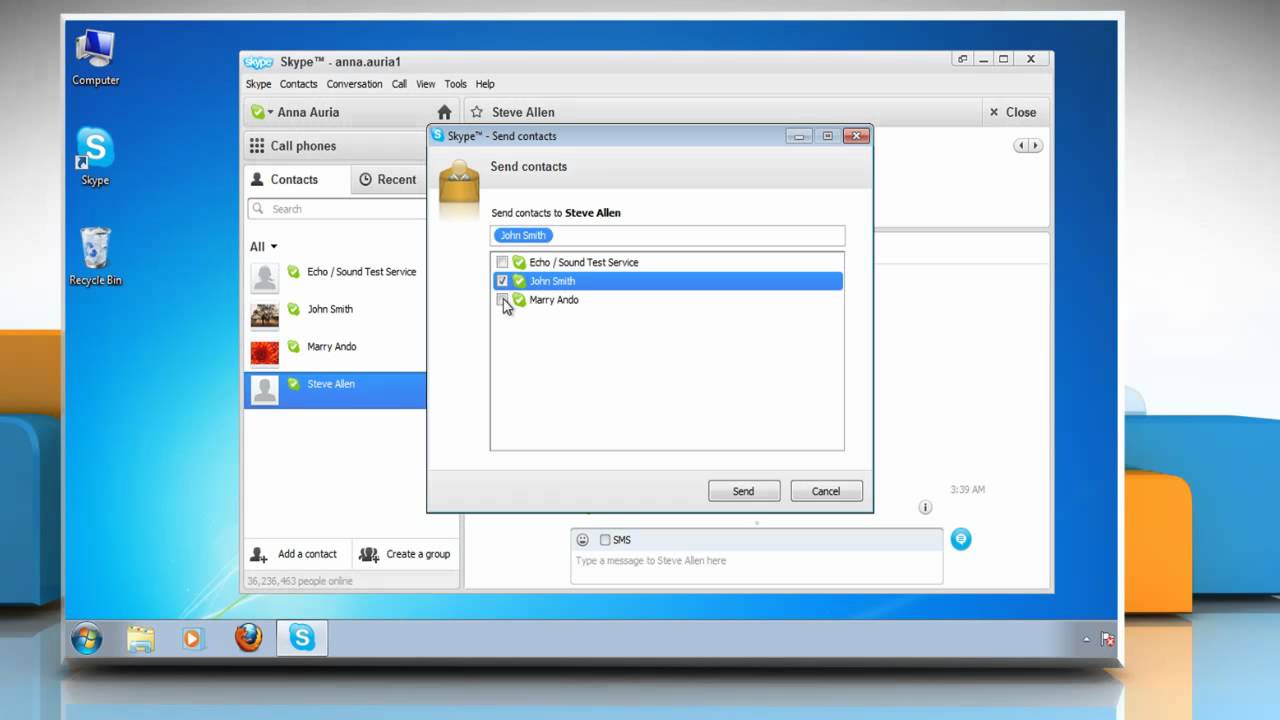Viewport: 1280px width, 720px height.
Task: Open the Computer desktop icon
Action: pos(95,57)
